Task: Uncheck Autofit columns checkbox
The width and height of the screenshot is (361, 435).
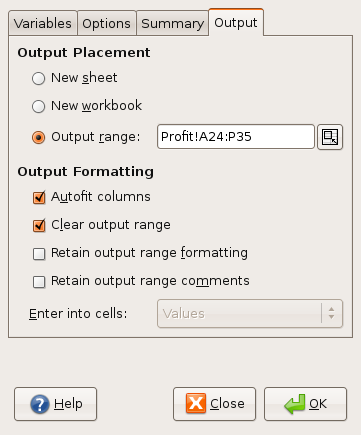Action: pos(39,197)
